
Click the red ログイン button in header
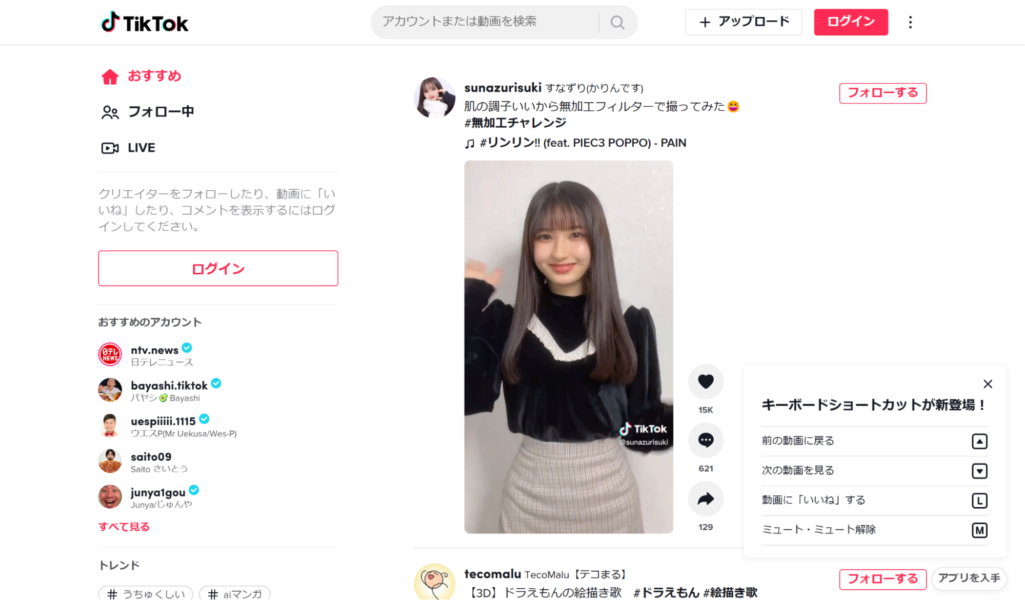pyautogui.click(x=850, y=22)
